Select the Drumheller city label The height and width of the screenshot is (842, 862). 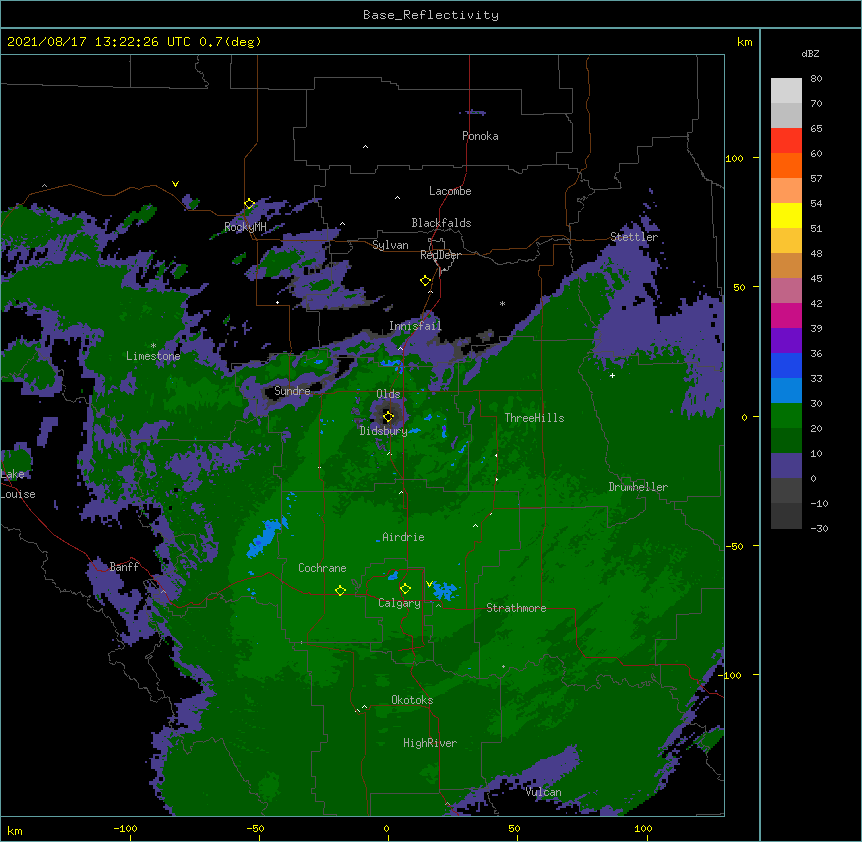click(638, 487)
